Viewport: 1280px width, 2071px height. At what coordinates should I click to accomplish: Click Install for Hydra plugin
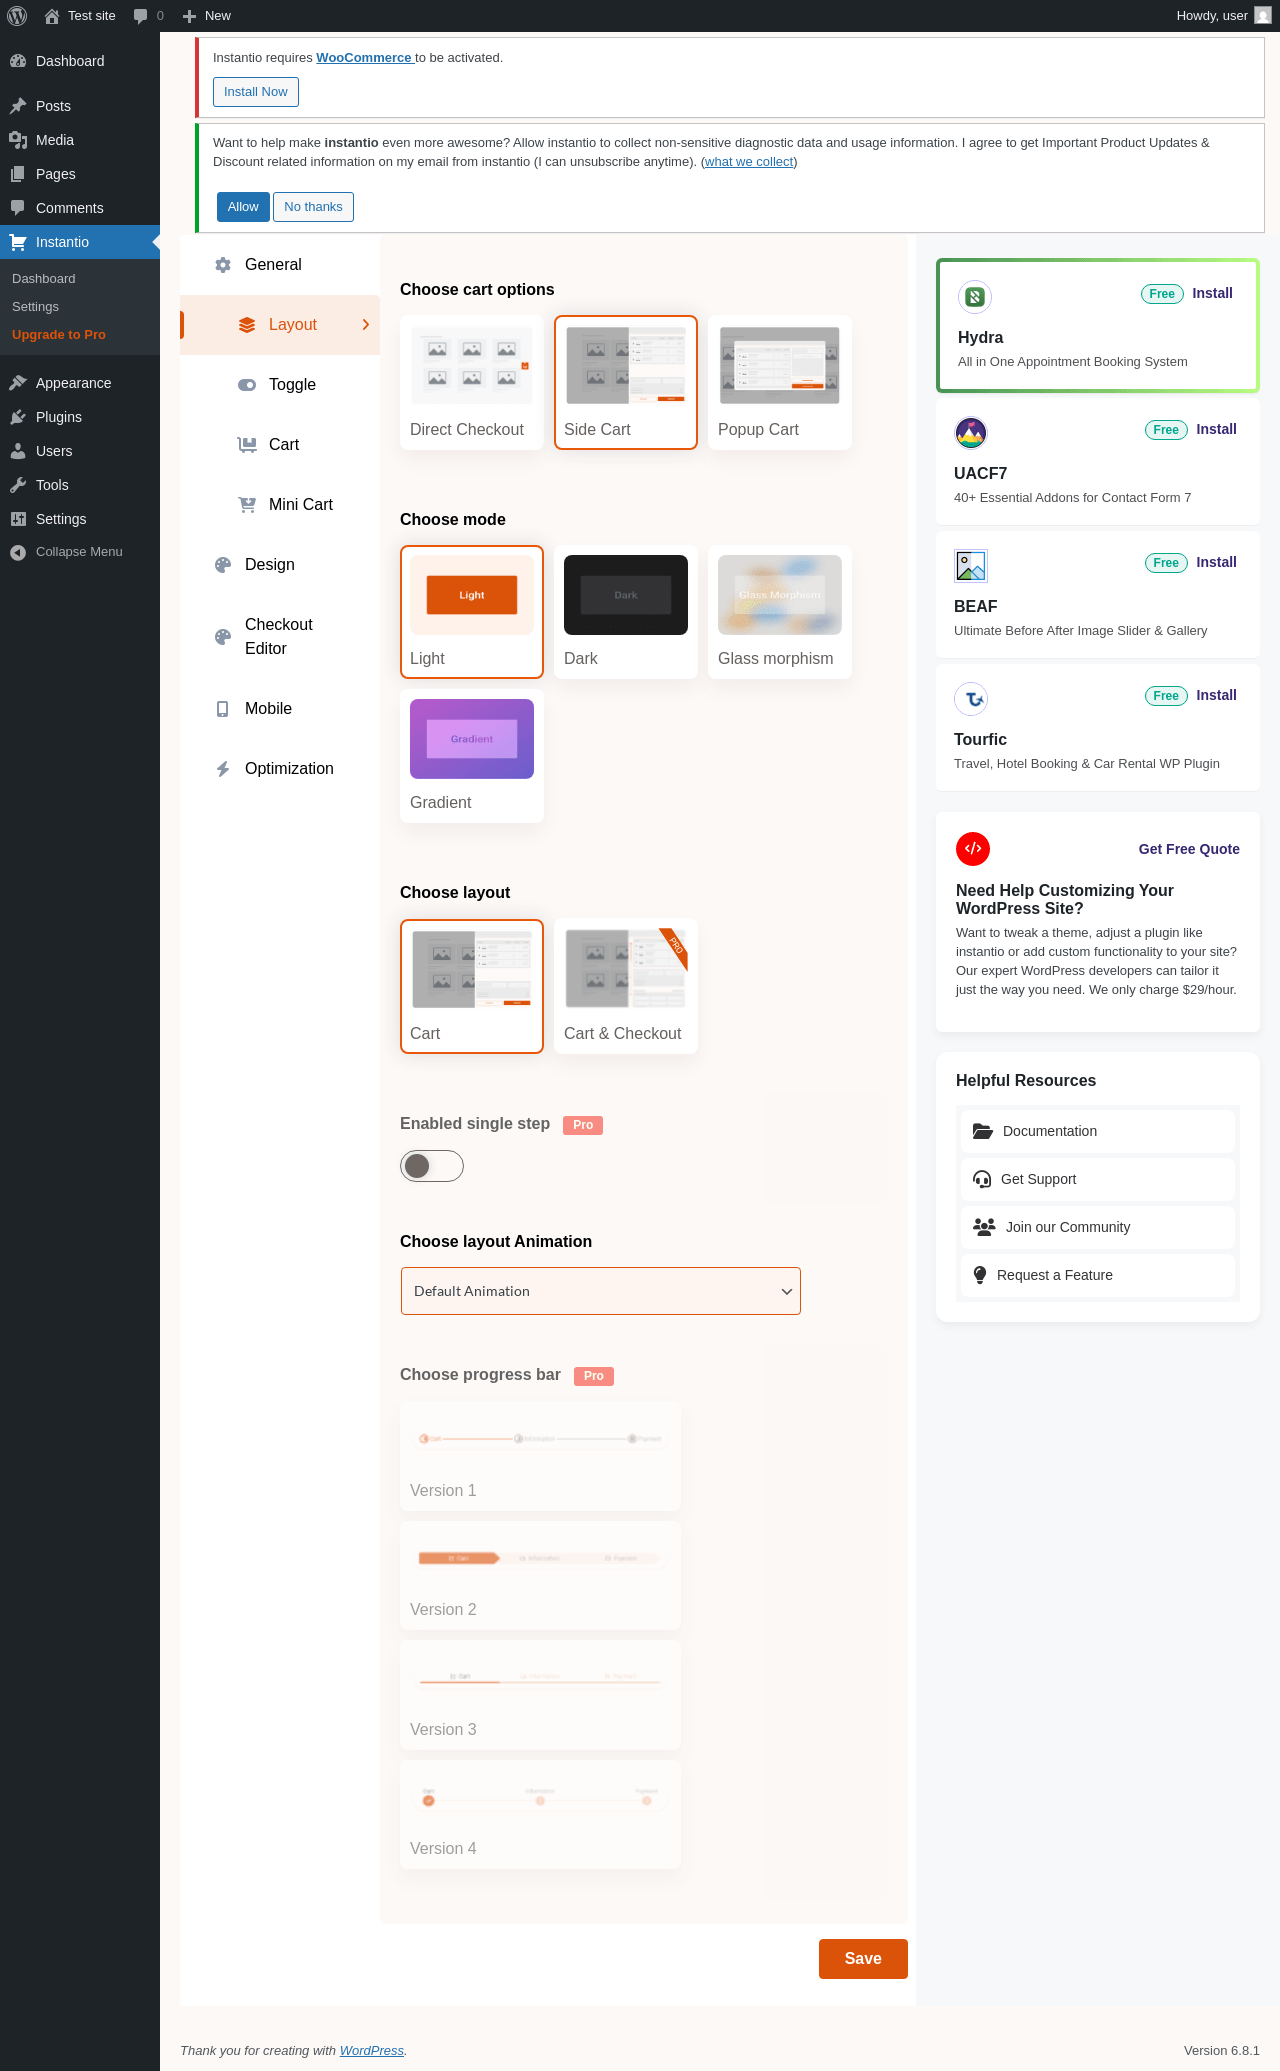click(x=1212, y=293)
